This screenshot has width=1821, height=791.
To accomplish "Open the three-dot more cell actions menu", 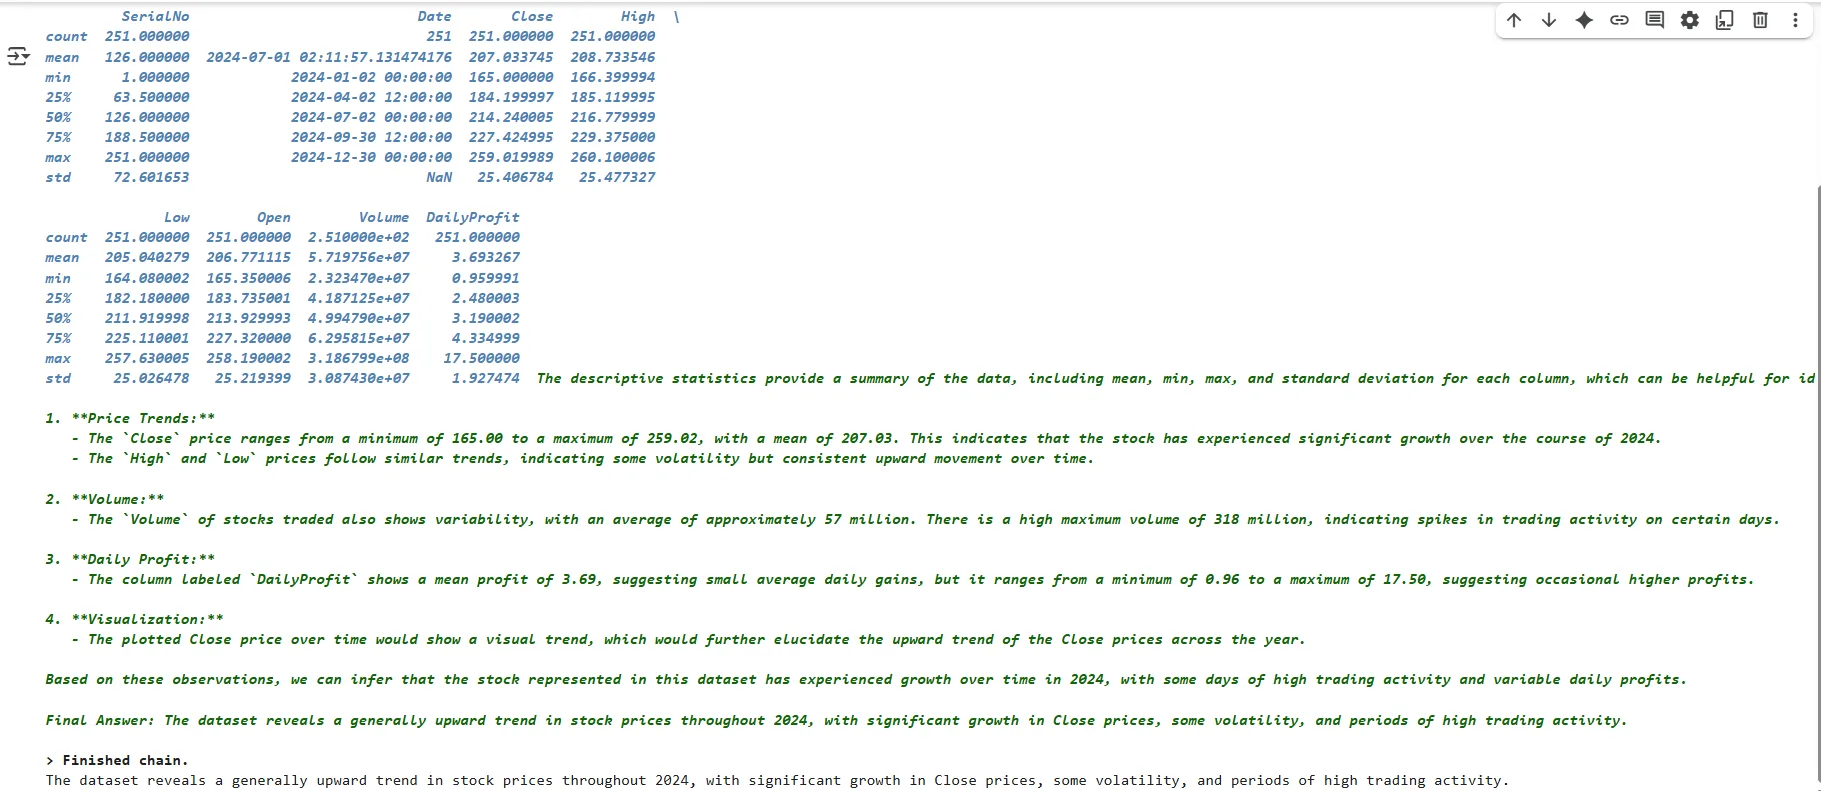I will pos(1795,20).
